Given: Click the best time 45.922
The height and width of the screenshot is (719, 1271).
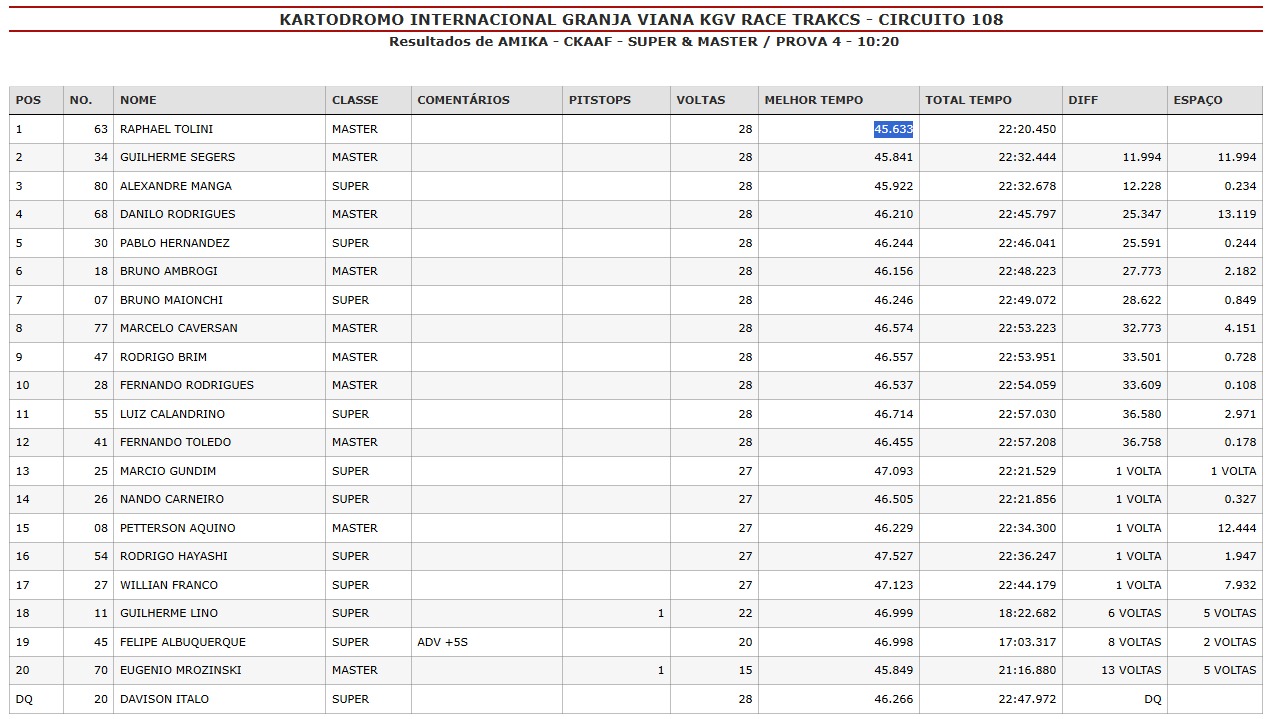Looking at the screenshot, I should [x=893, y=186].
